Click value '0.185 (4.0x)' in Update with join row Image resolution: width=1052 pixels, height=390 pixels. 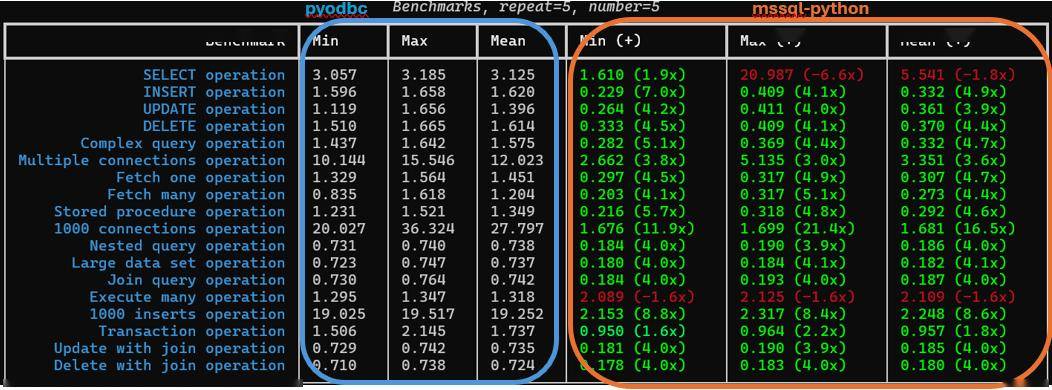pyautogui.click(x=953, y=348)
